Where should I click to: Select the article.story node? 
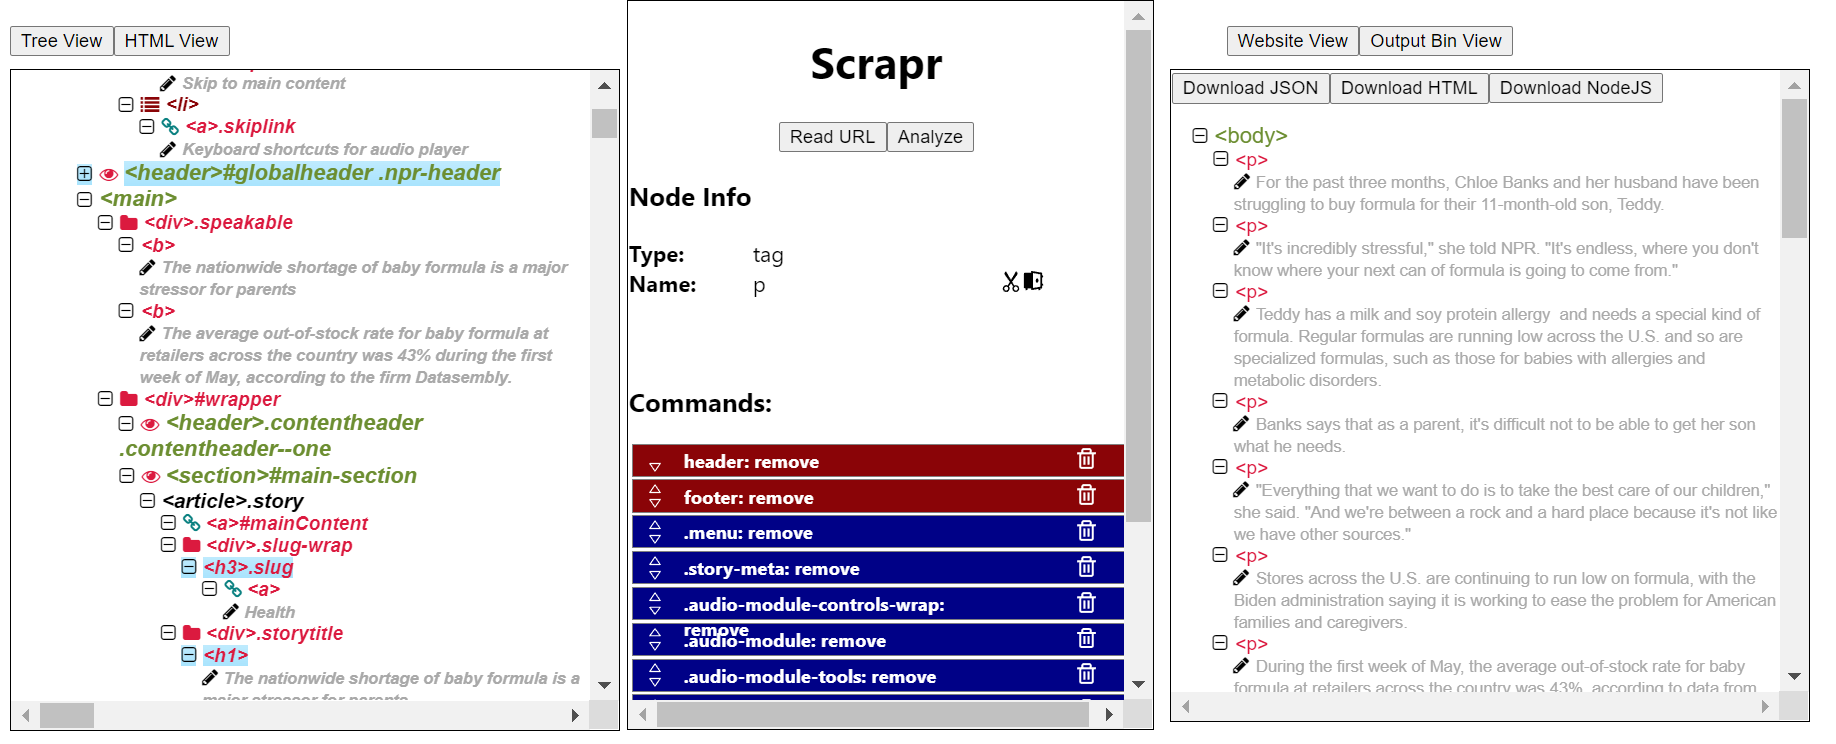[233, 501]
